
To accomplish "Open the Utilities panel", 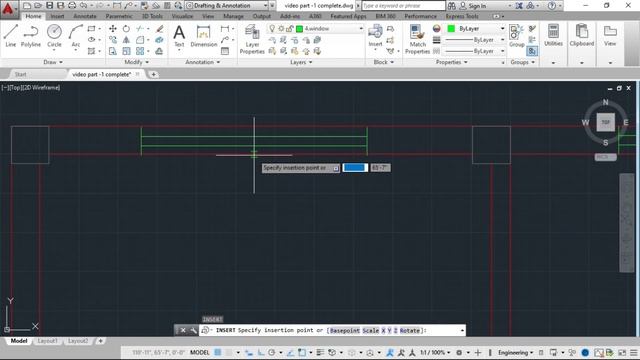I will click(x=553, y=35).
